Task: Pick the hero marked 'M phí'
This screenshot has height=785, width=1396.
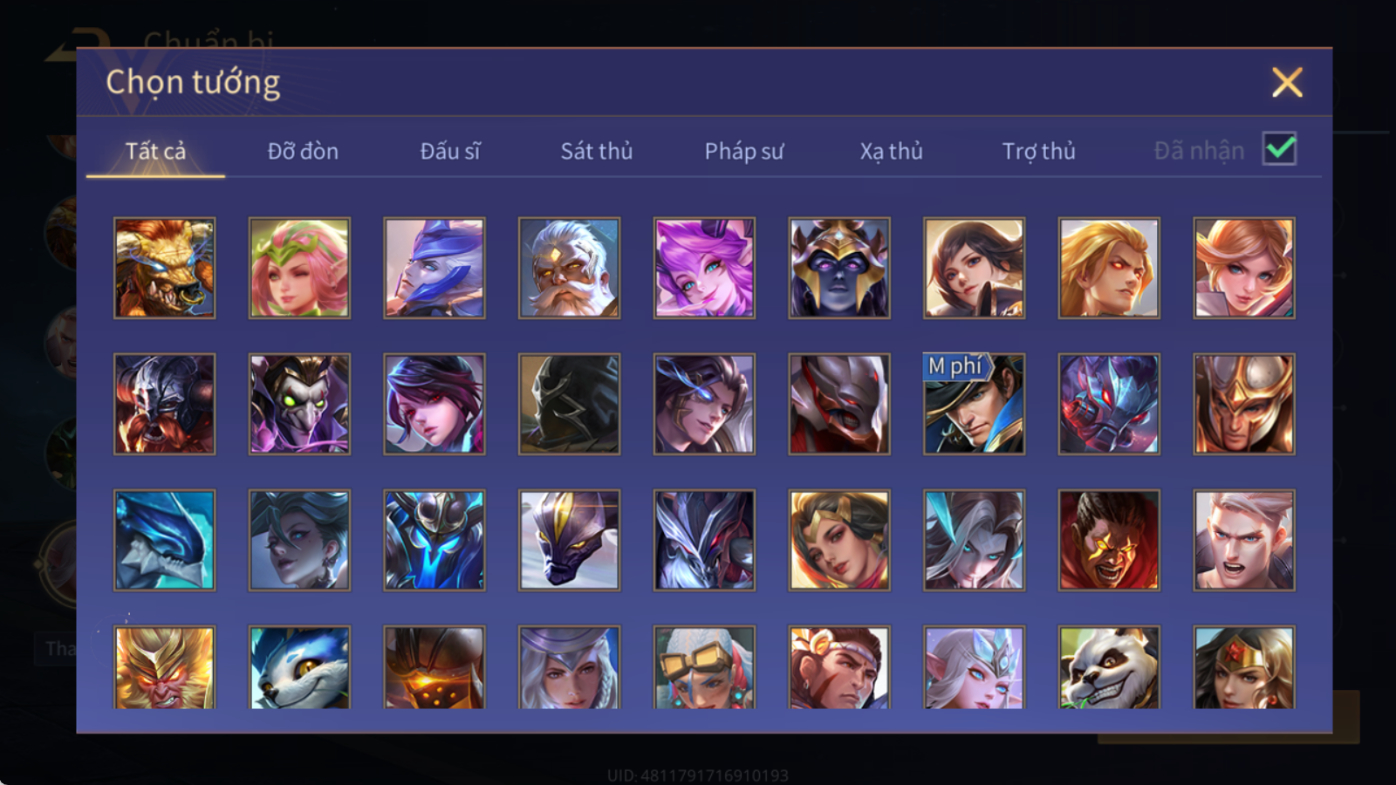Action: pos(974,404)
